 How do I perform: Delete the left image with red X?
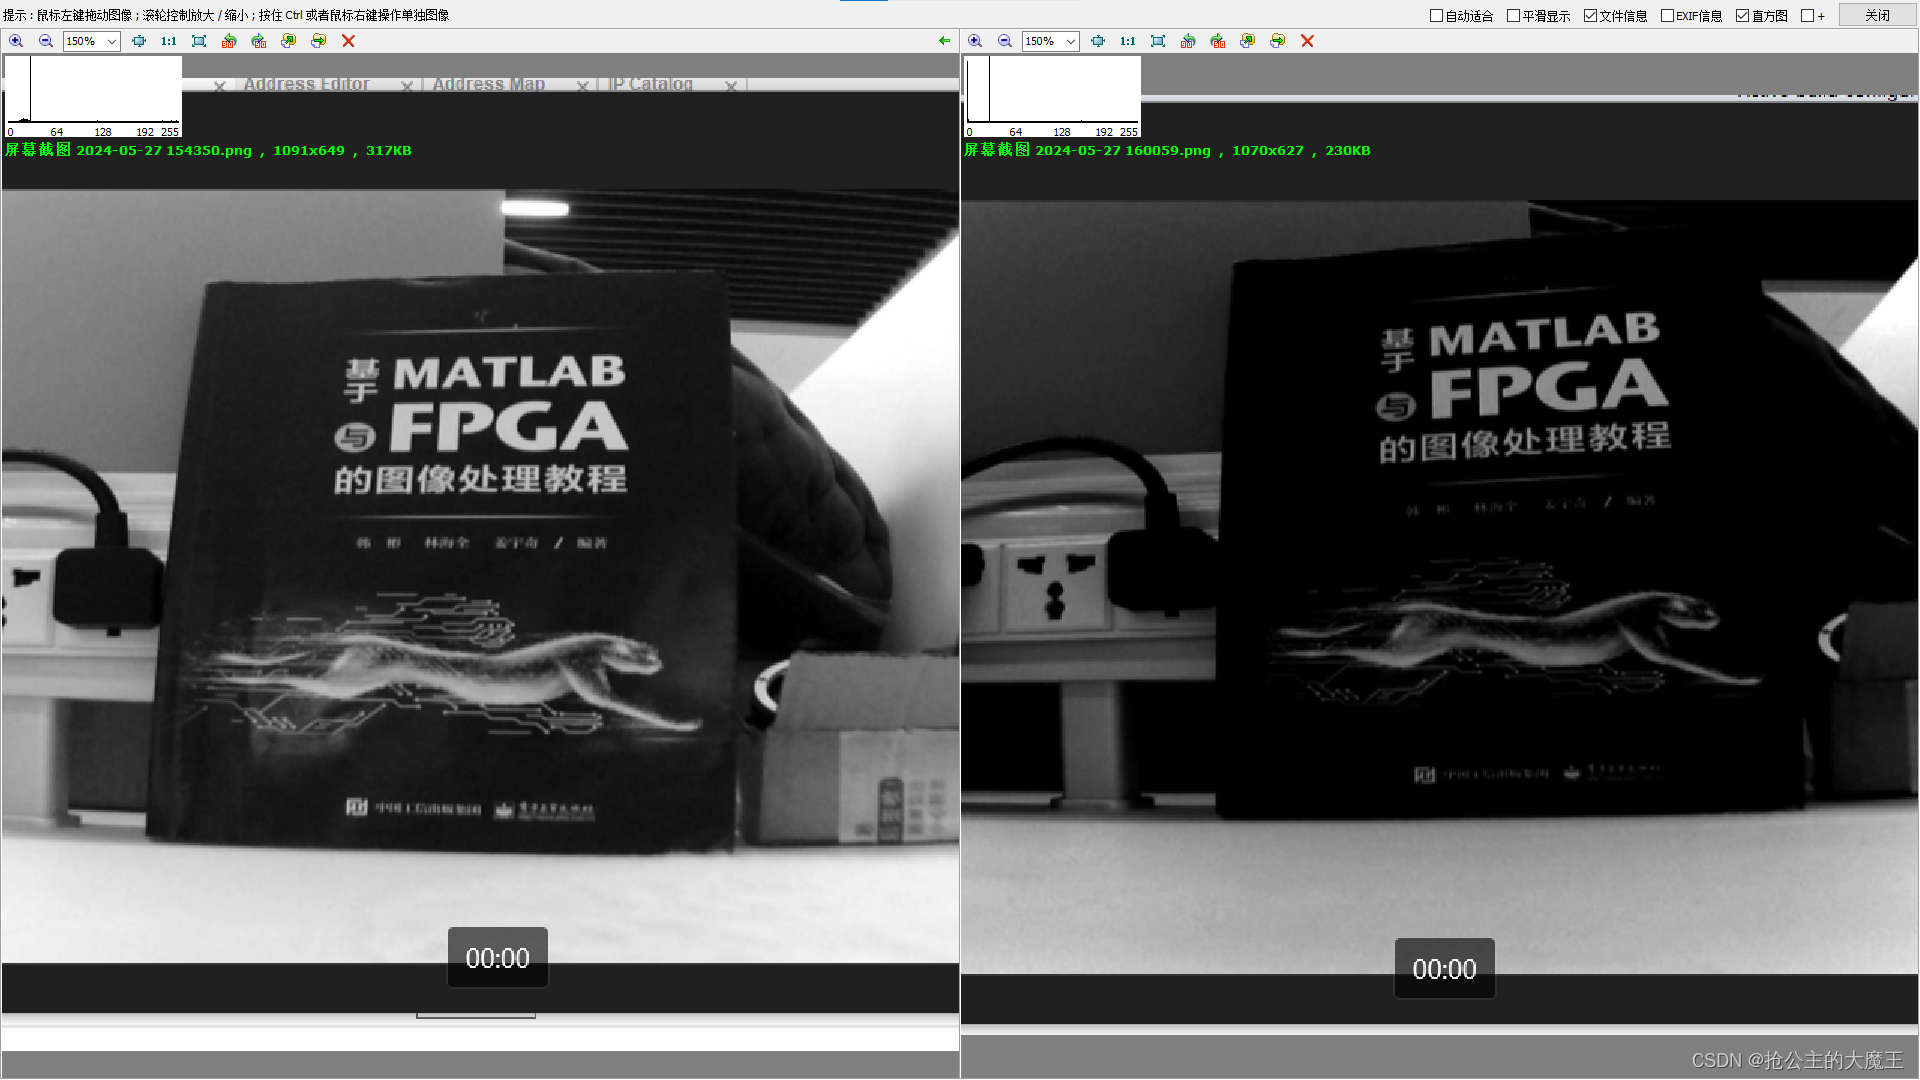click(x=348, y=41)
